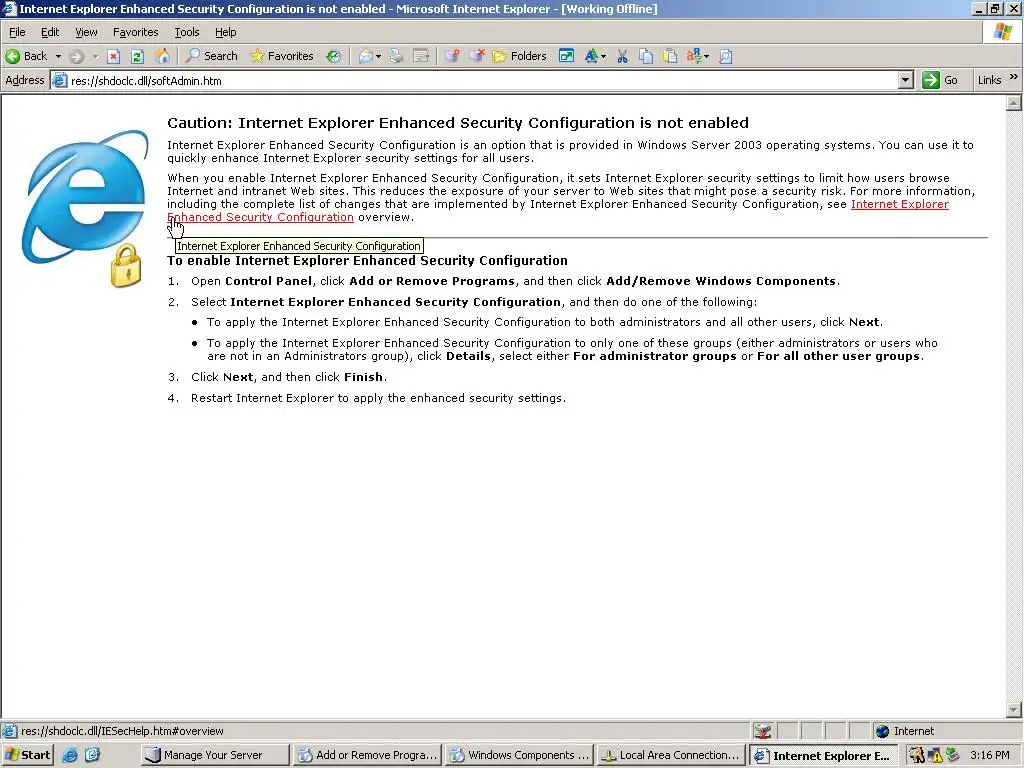Switch to Local Area Connection taskbar window
1024x768 pixels.
671,755
